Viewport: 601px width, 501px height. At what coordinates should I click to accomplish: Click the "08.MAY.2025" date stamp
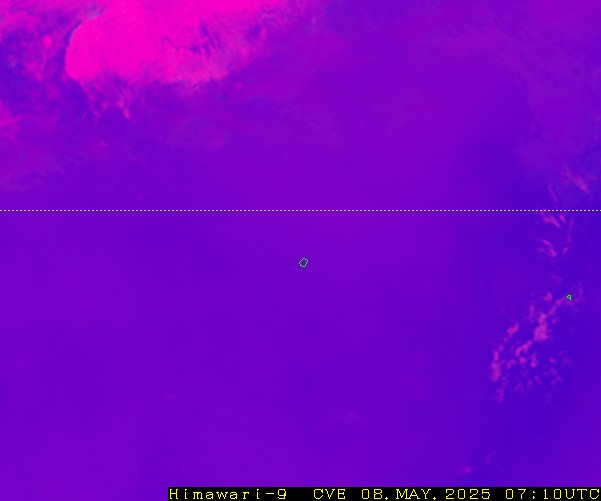coord(426,494)
